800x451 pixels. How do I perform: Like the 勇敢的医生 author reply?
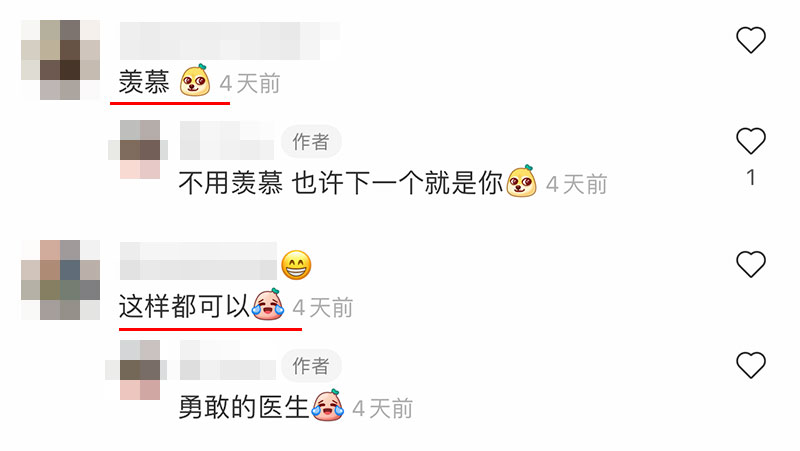tap(751, 365)
